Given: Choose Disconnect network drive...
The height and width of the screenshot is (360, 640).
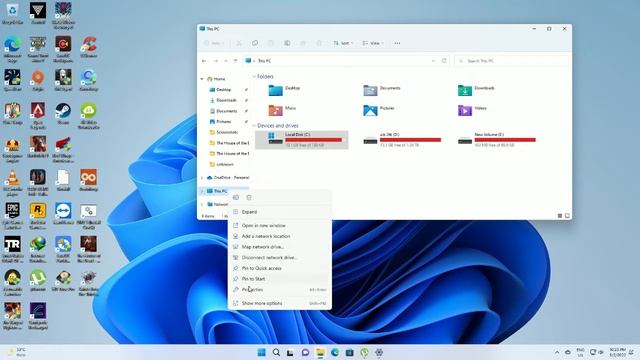Looking at the screenshot, I should point(280,258).
